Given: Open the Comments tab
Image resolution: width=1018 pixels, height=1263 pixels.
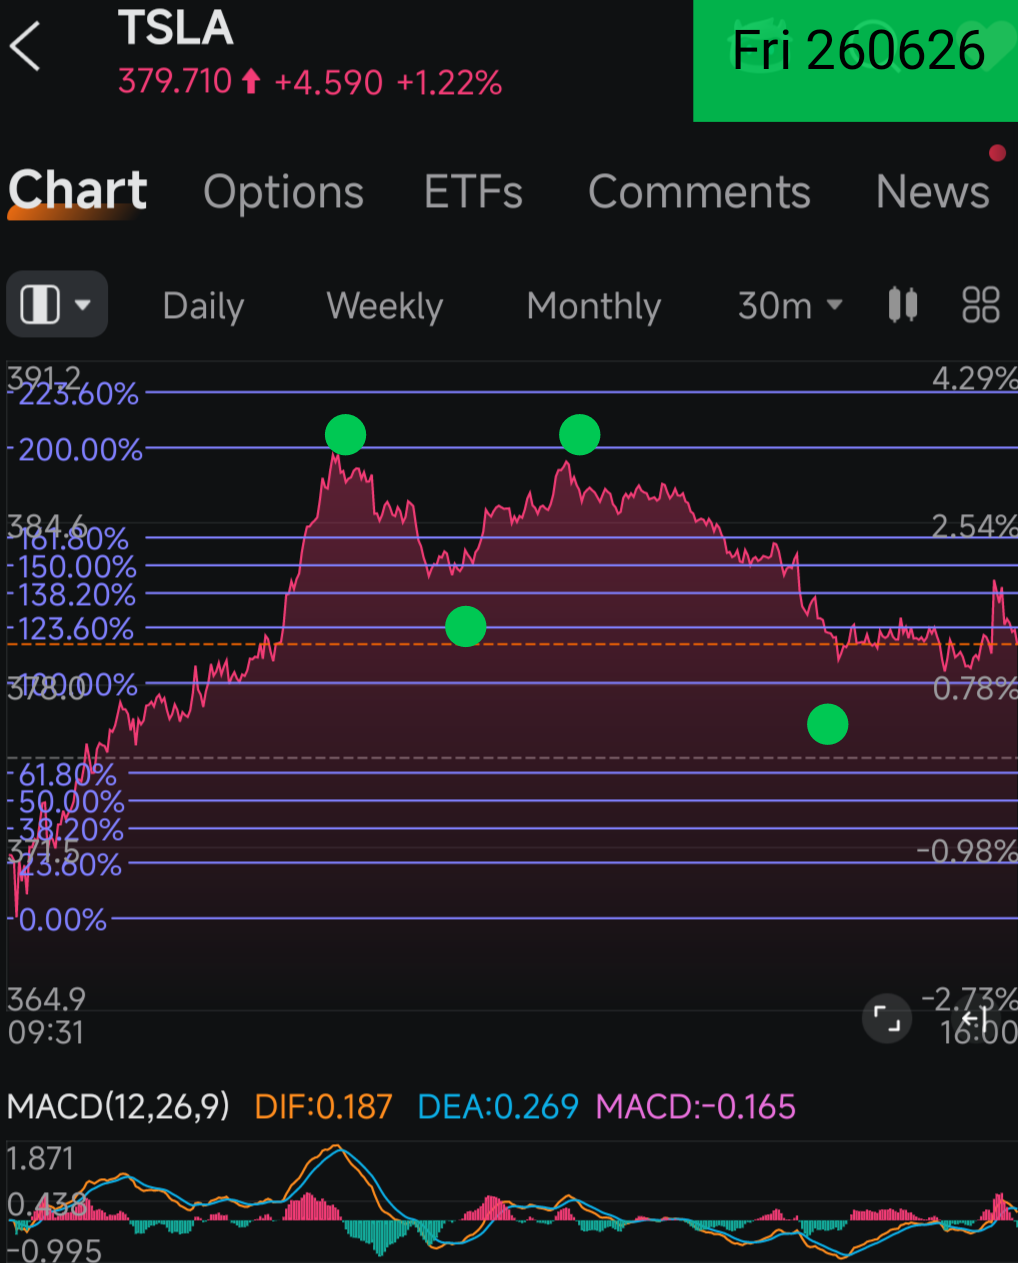Looking at the screenshot, I should click(x=699, y=192).
